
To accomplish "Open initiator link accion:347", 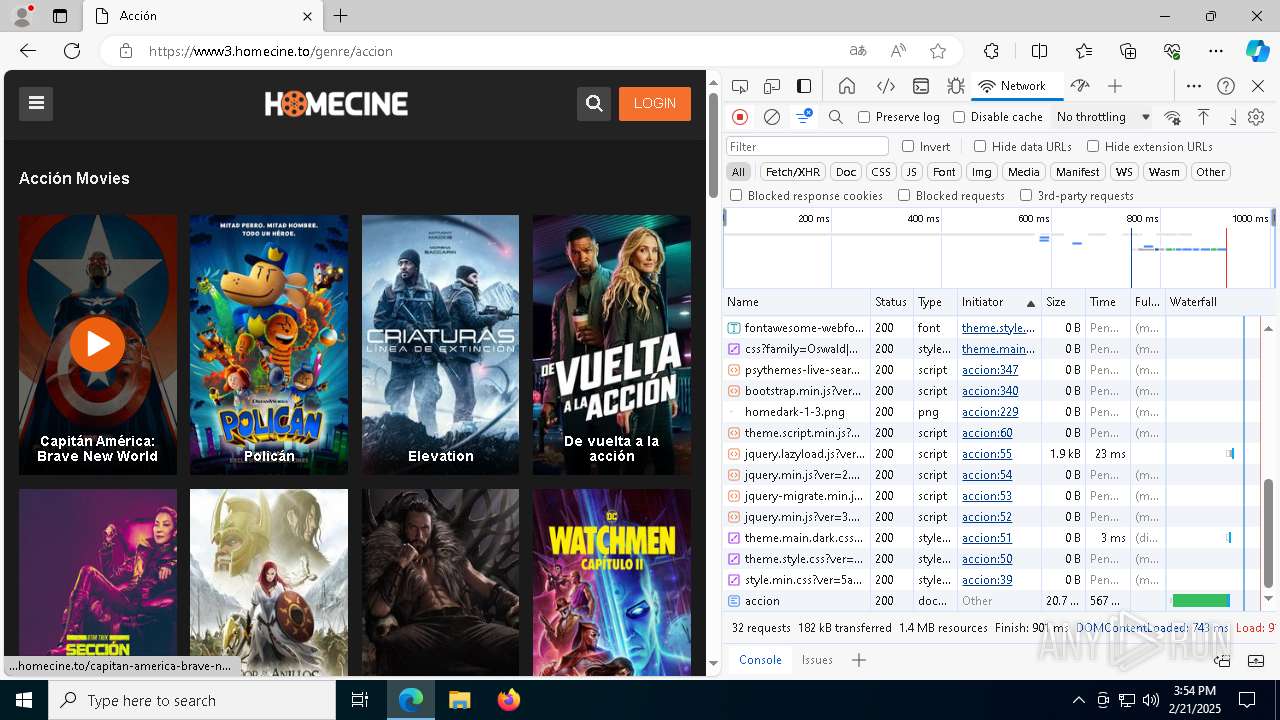I will 990,370.
